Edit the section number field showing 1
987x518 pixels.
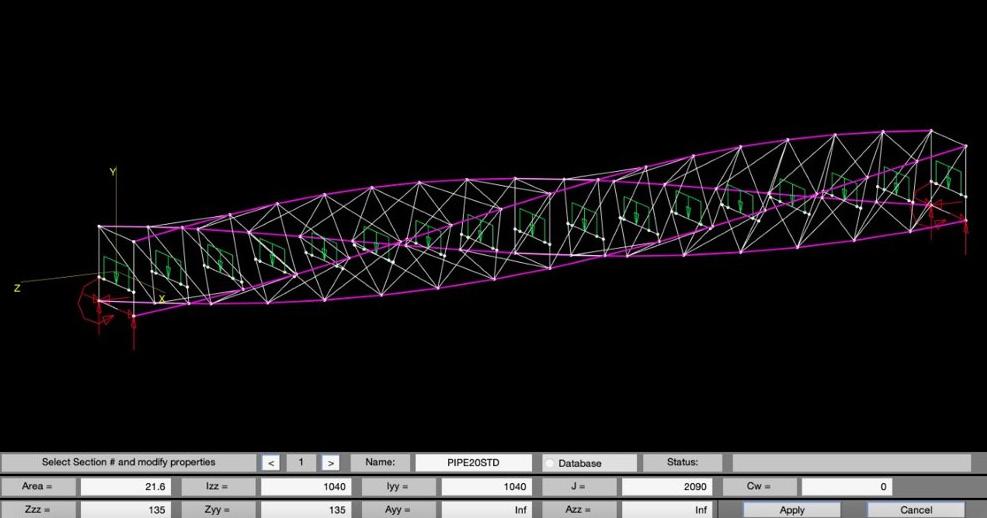coord(300,463)
